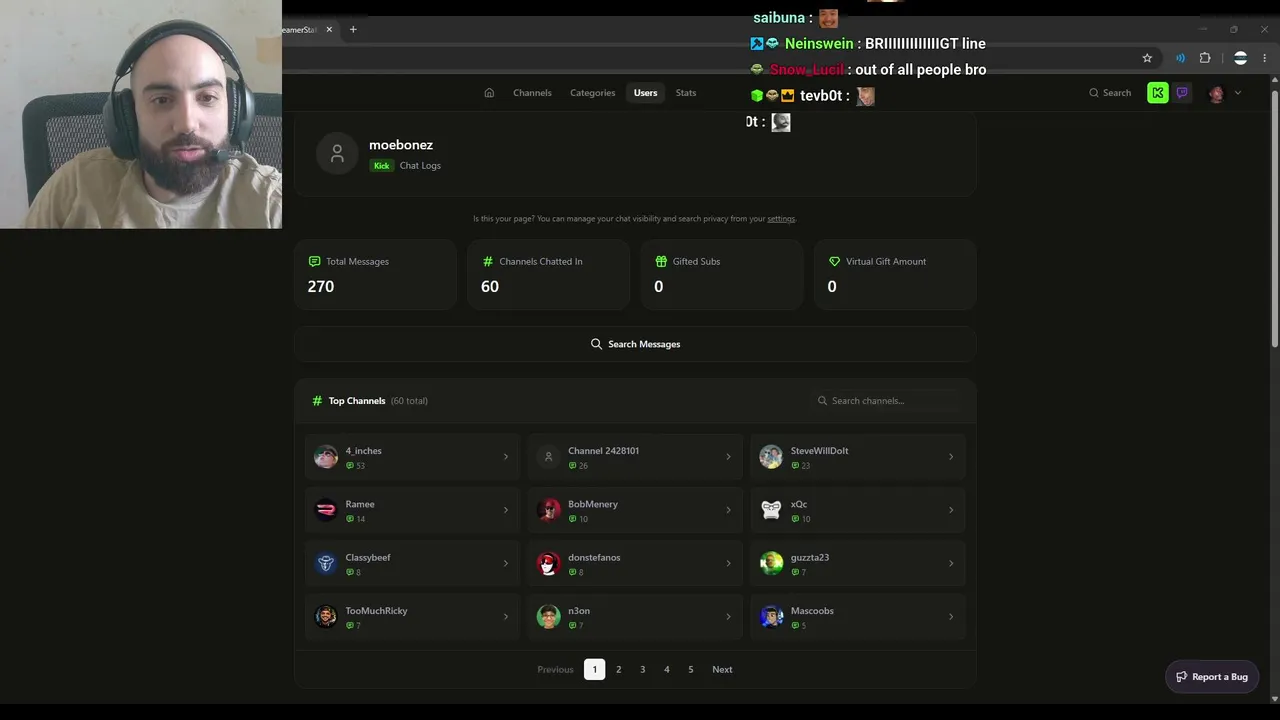
Task: Click the Report a Bug button
Action: pyautogui.click(x=1212, y=677)
